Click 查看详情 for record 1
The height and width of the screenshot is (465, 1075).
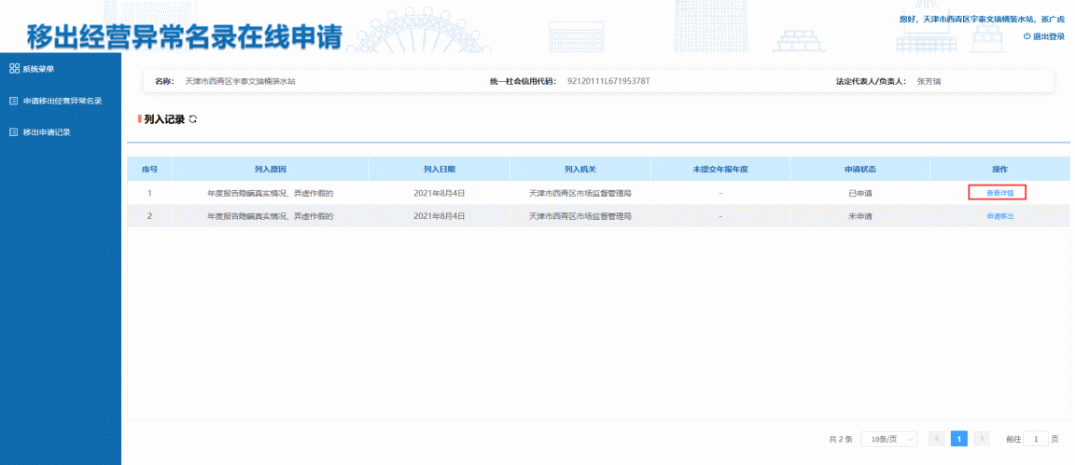(x=999, y=192)
